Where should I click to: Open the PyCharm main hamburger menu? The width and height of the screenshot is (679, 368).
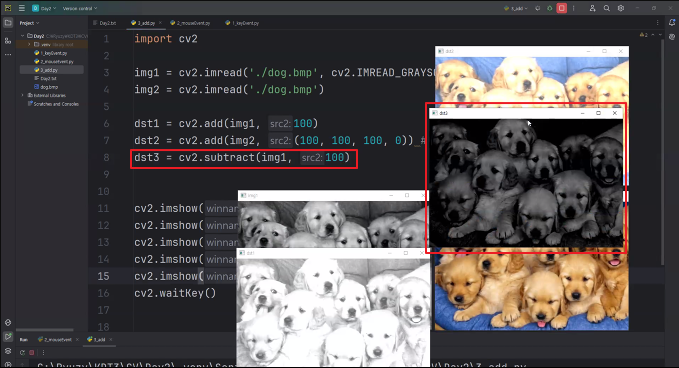pyautogui.click(x=22, y=8)
